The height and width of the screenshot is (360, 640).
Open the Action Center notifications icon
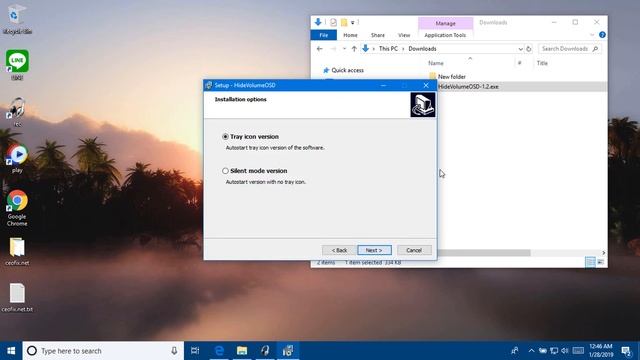tap(626, 351)
